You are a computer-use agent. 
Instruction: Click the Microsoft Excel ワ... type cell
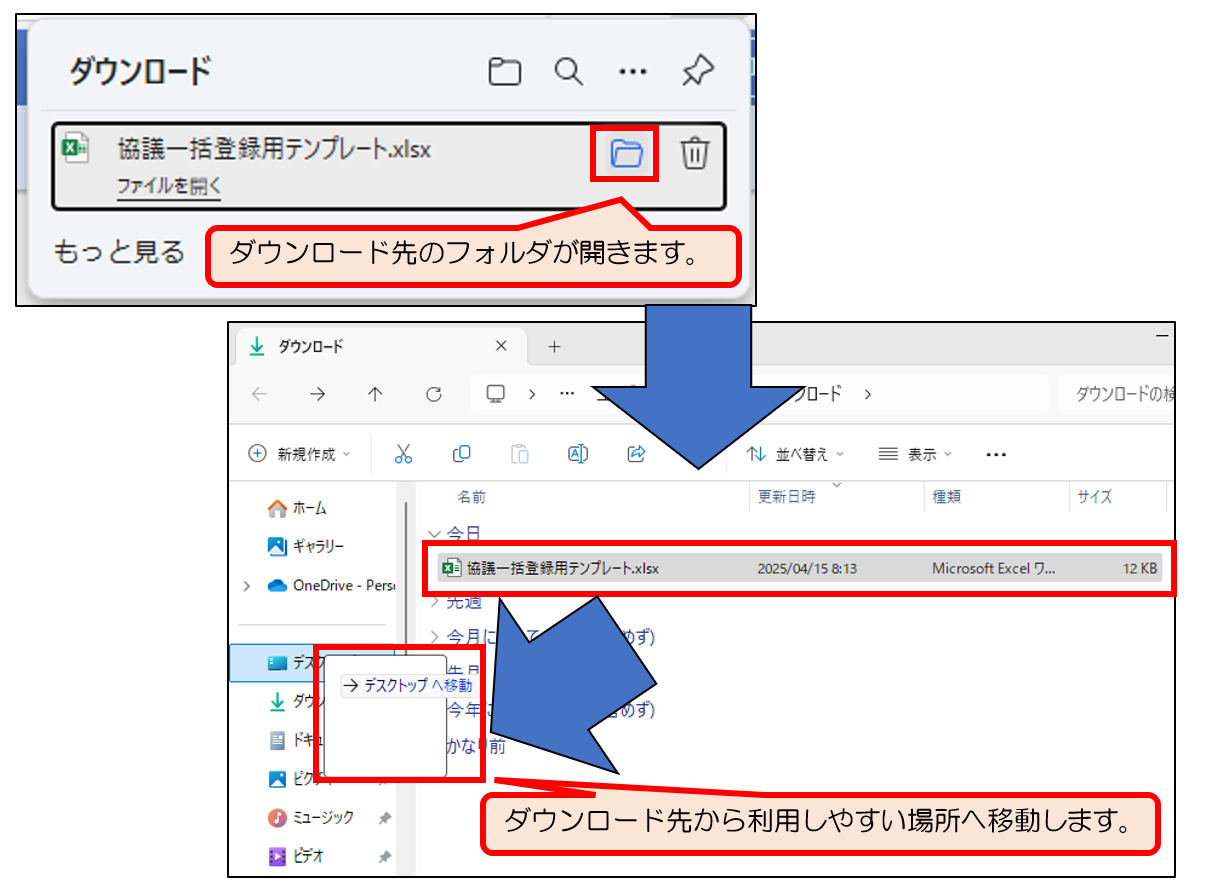994,568
